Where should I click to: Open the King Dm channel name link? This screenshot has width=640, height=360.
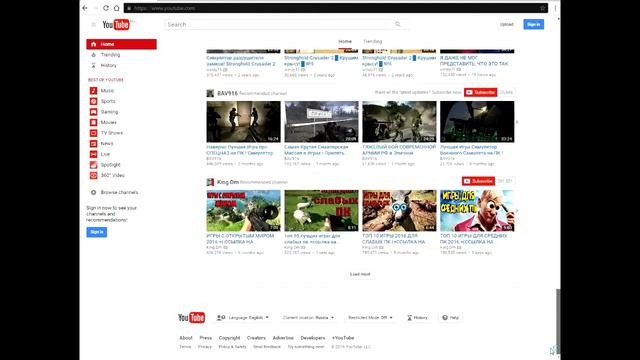228,182
